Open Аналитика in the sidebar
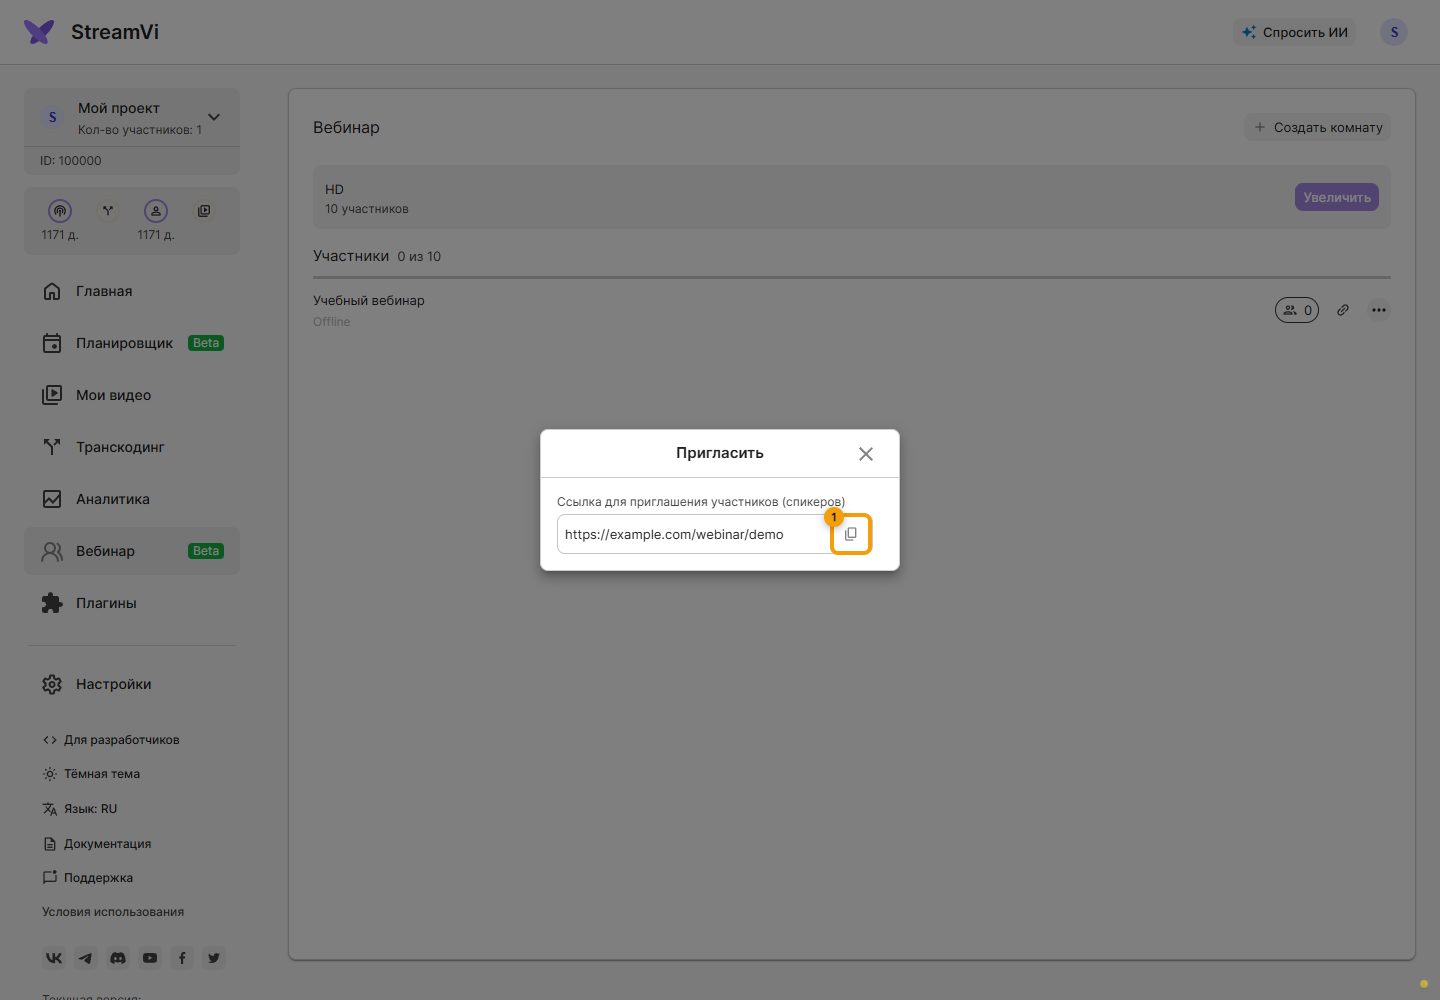The height and width of the screenshot is (1000, 1440). click(x=132, y=499)
